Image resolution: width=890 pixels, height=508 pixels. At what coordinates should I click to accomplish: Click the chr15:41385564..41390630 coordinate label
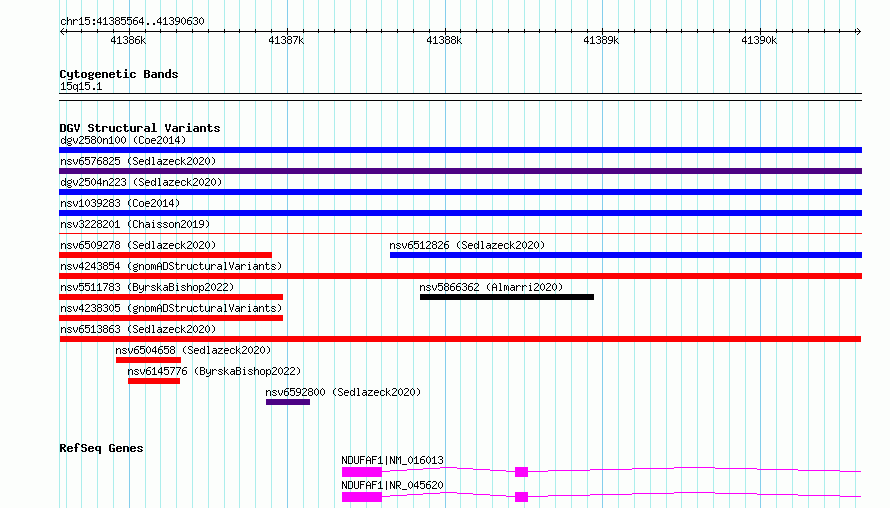point(132,22)
